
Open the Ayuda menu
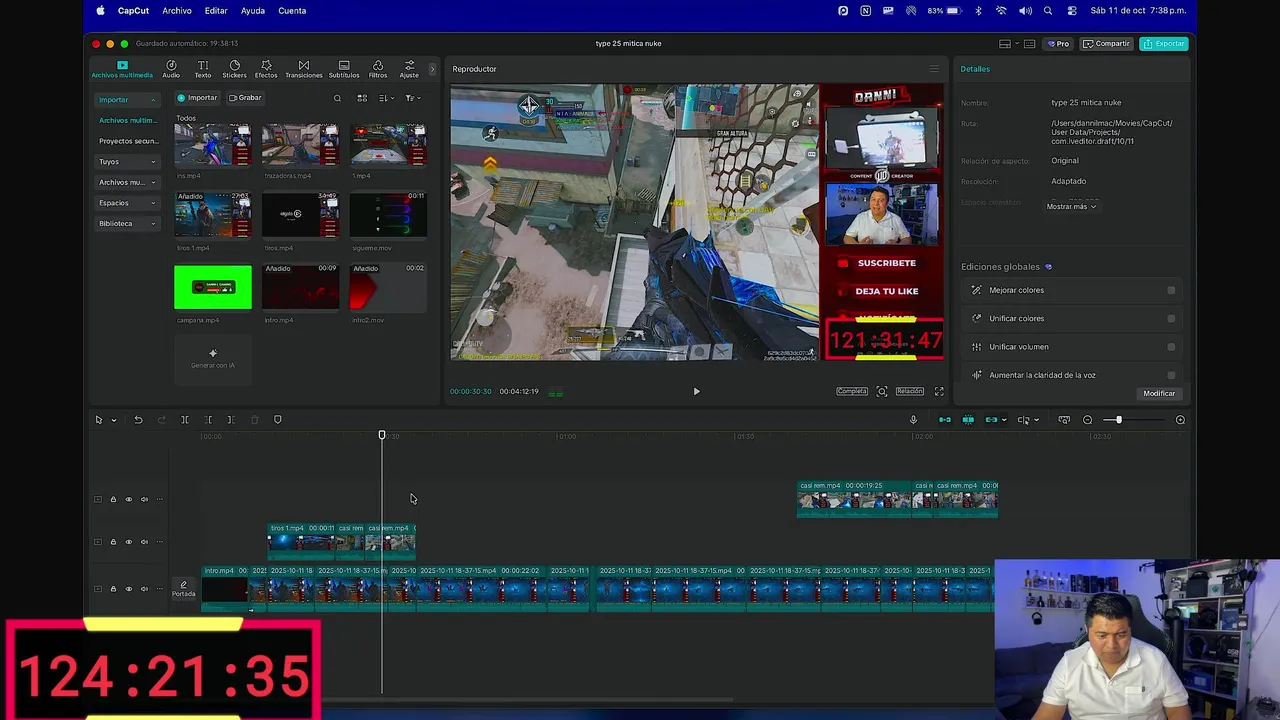(253, 11)
